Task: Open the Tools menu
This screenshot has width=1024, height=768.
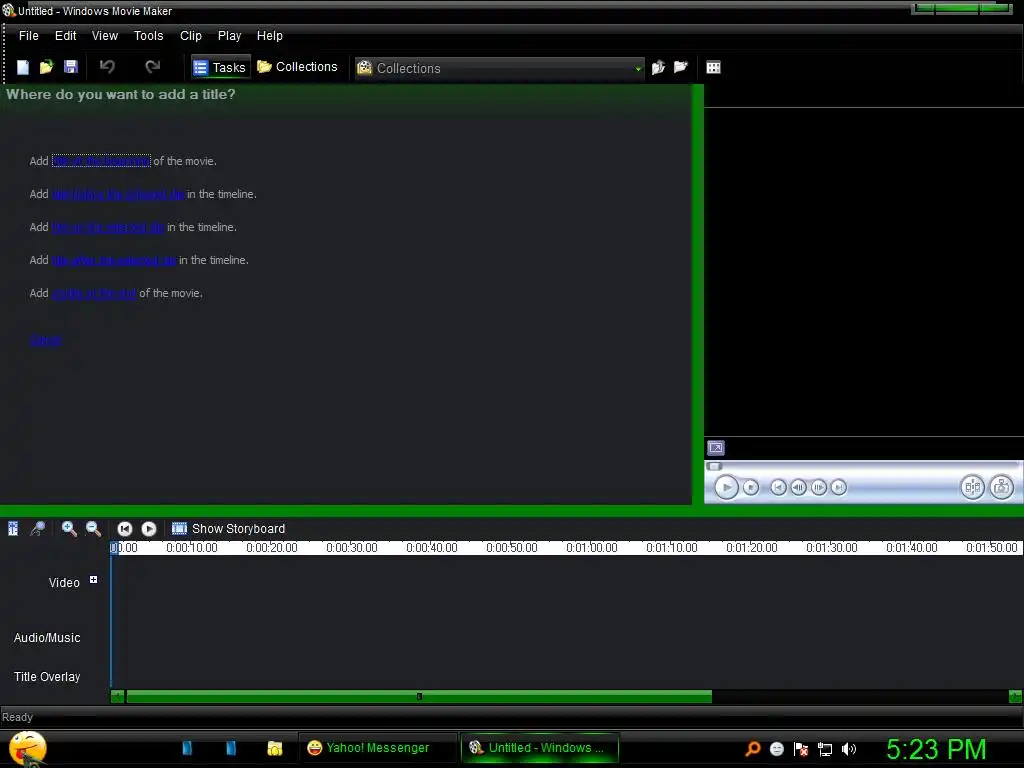Action: (148, 36)
